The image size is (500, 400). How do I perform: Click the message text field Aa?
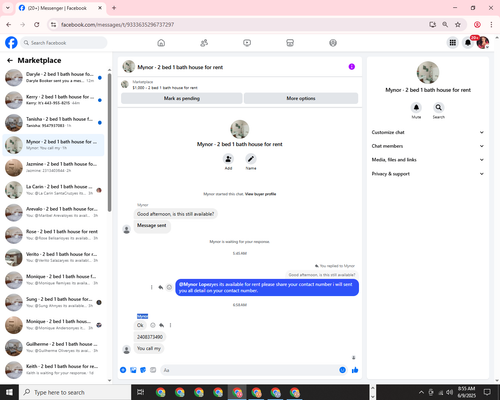[249, 370]
